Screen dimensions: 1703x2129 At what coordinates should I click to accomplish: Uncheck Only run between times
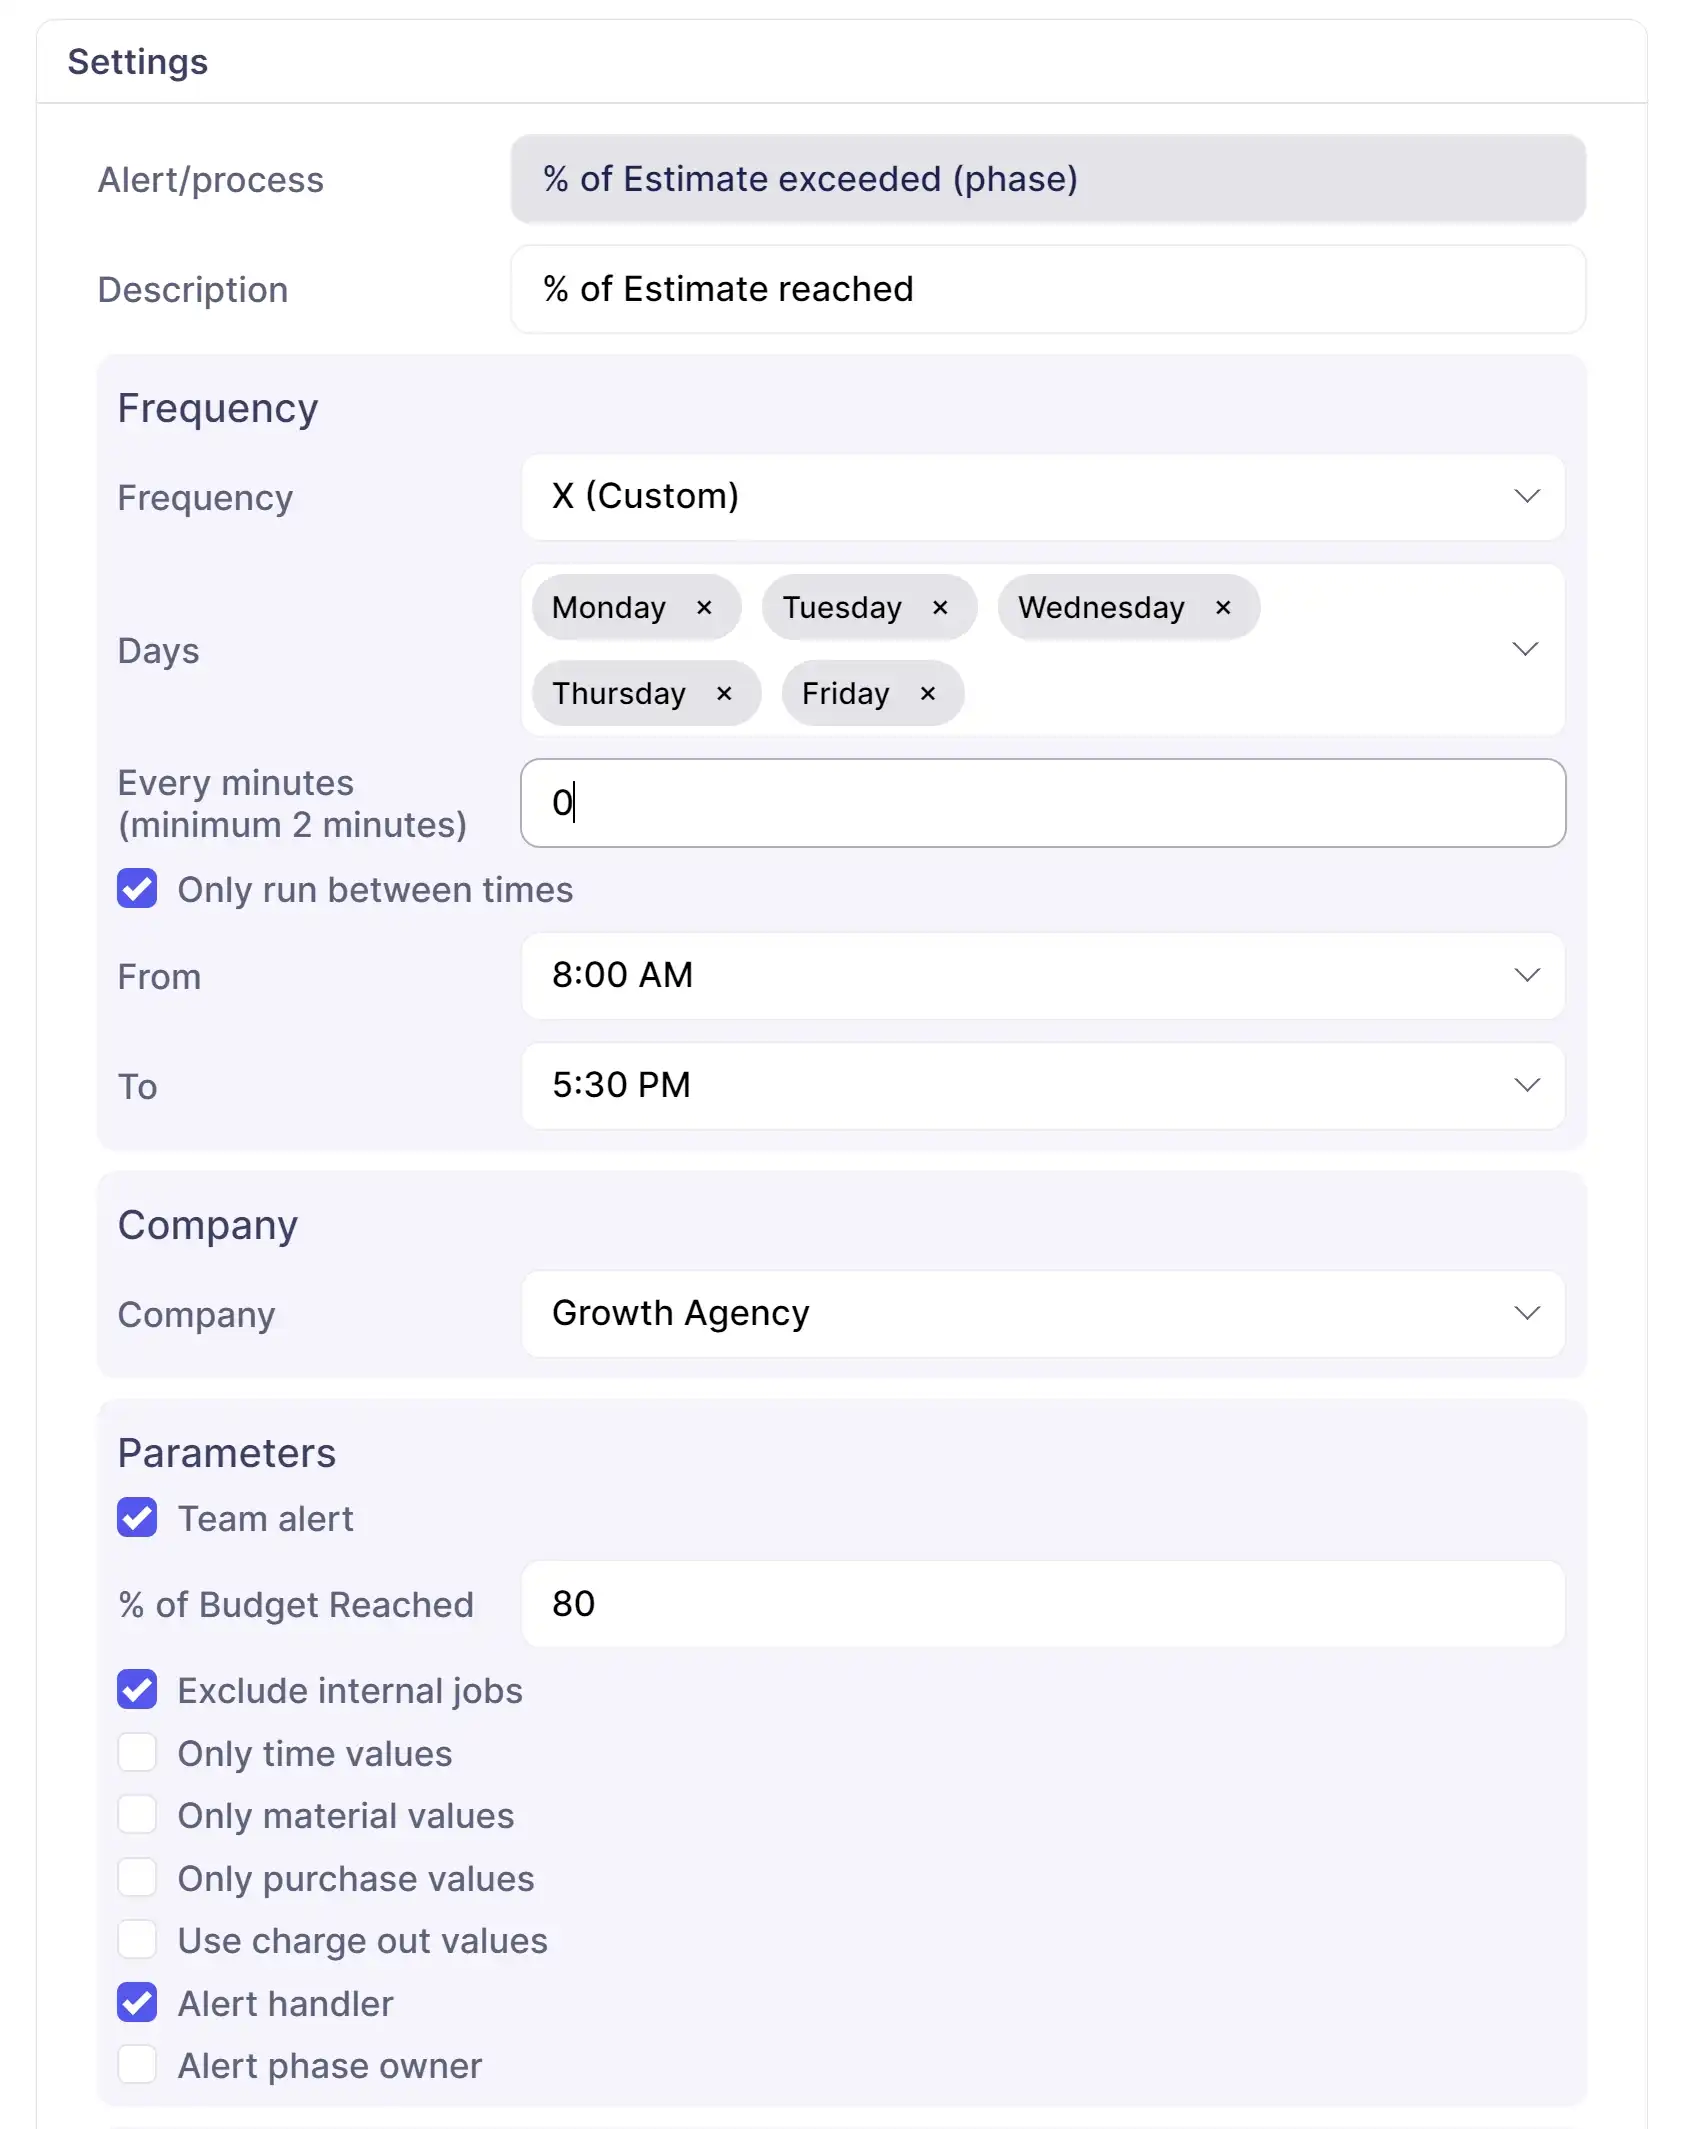[x=137, y=889]
